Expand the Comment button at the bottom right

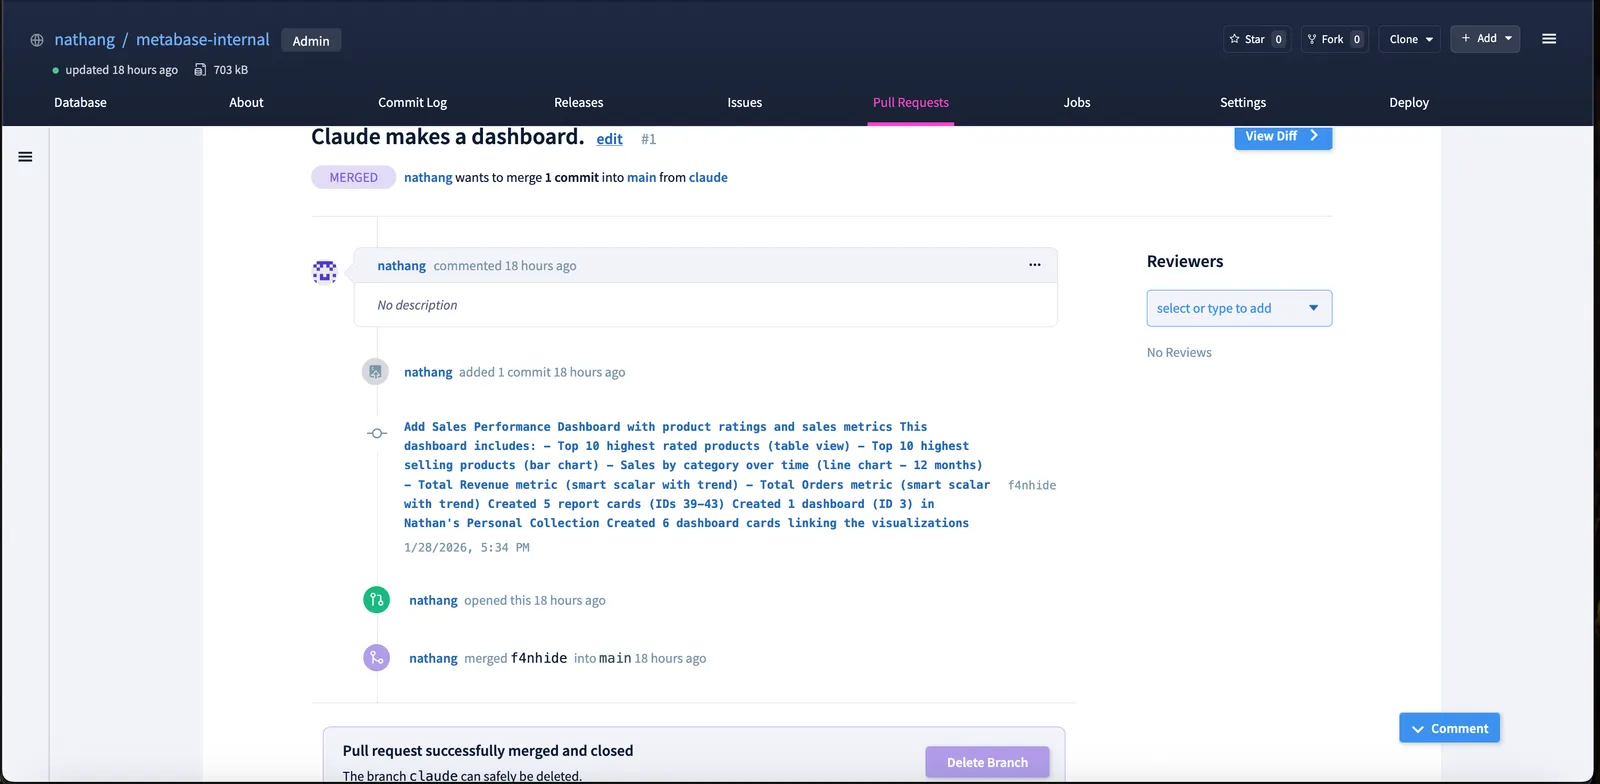tap(1449, 728)
